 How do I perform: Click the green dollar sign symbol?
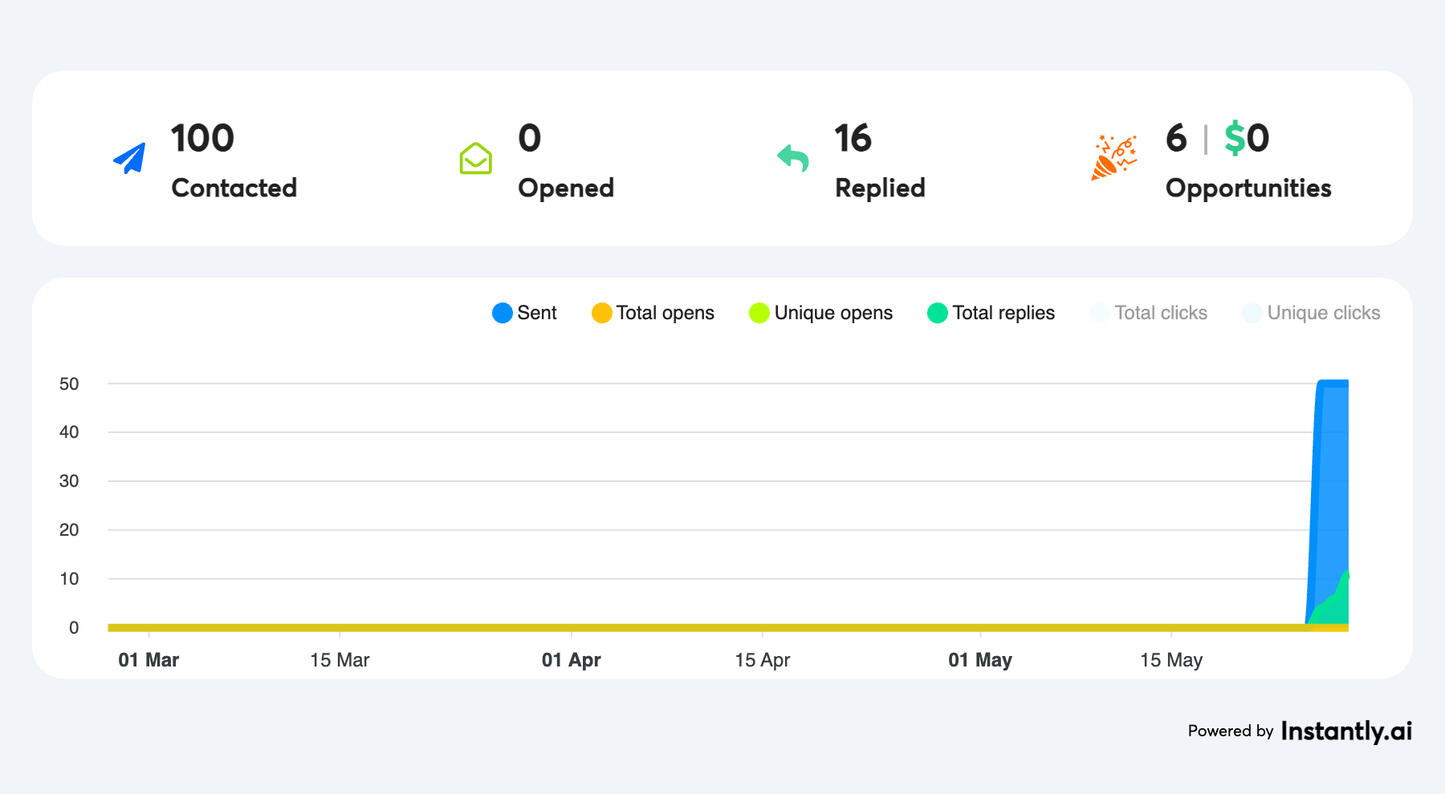1235,138
